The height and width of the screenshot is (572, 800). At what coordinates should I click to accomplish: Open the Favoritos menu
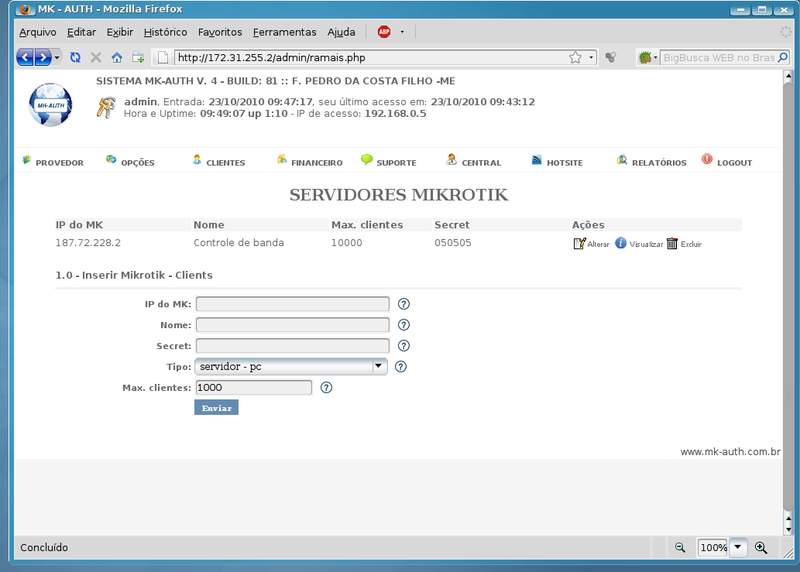(220, 32)
